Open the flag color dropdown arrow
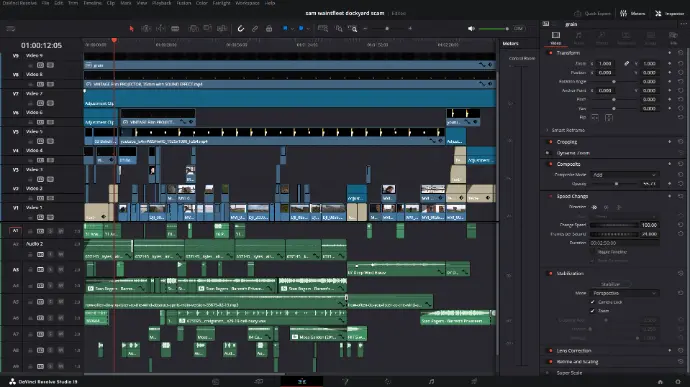This screenshot has width=690, height=387. pos(292,29)
